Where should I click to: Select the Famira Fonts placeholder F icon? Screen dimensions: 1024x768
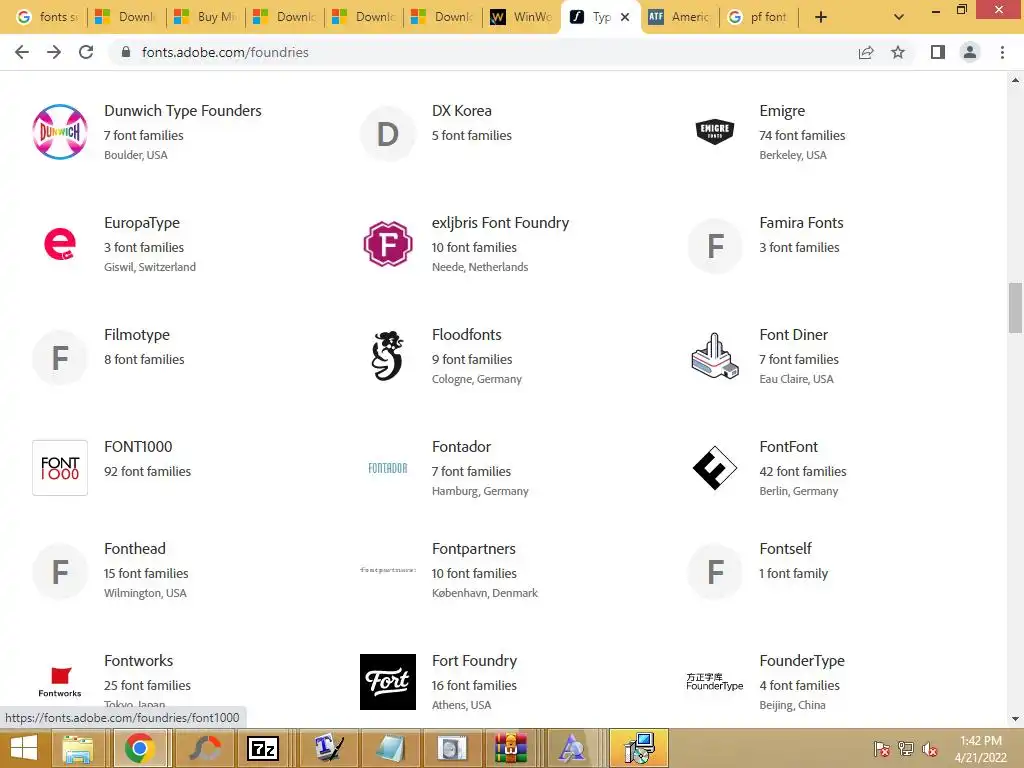715,246
